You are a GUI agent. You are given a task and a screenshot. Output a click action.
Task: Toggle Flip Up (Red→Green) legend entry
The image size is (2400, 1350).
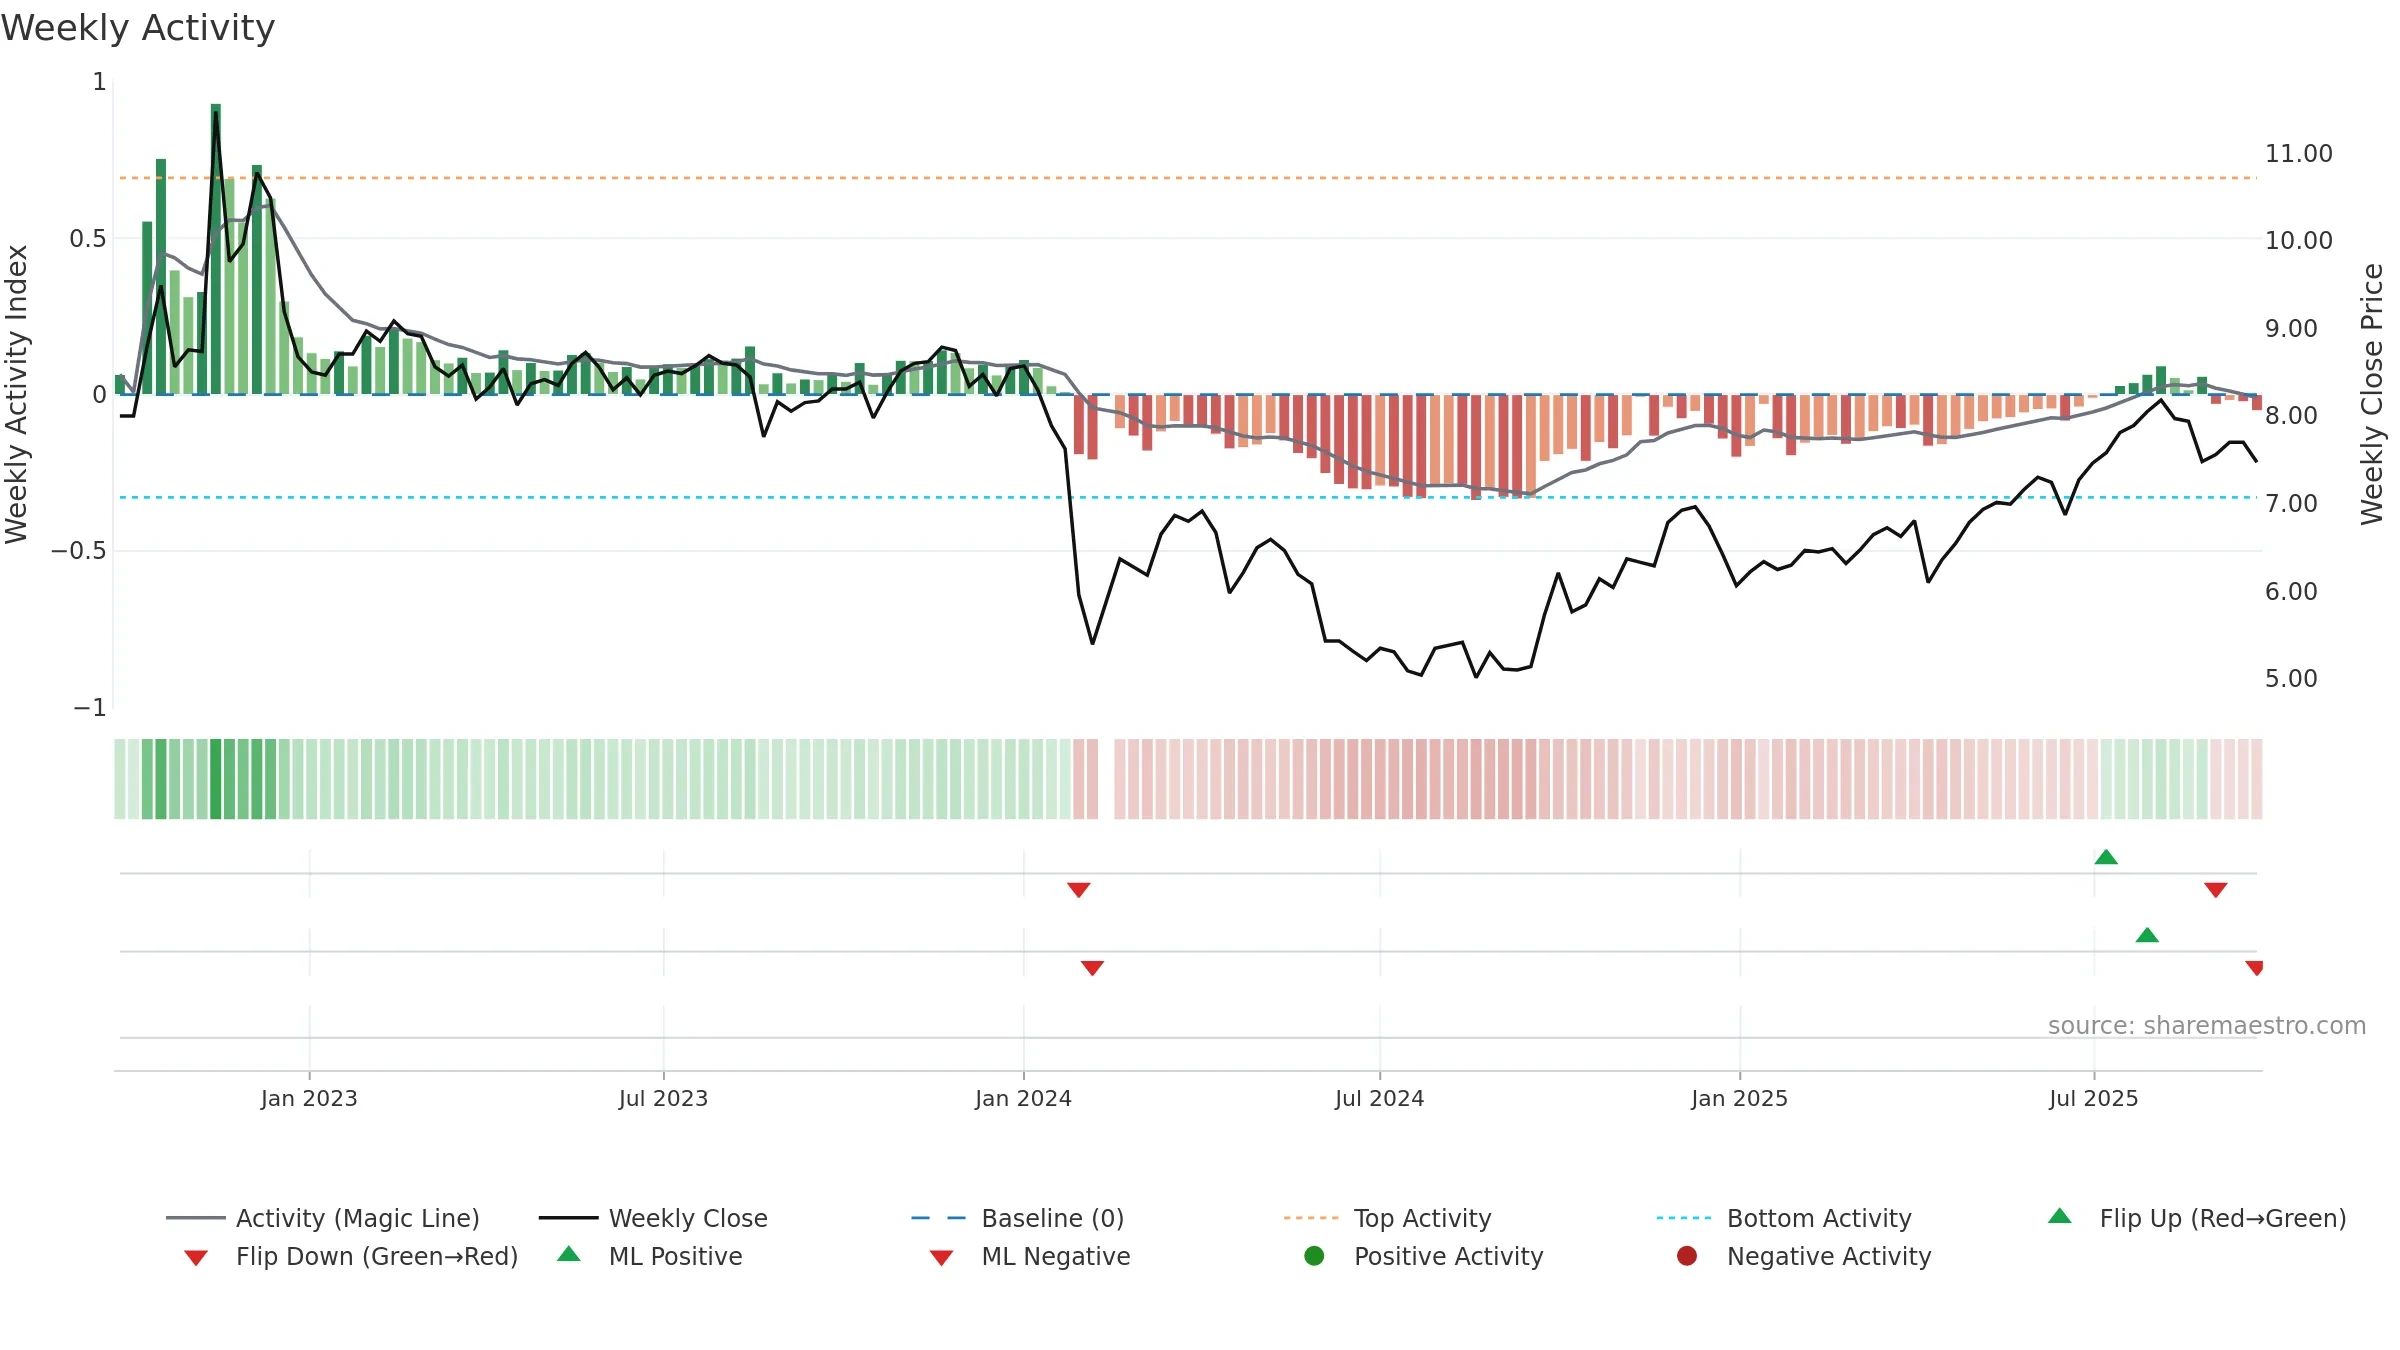pyautogui.click(x=2197, y=1218)
